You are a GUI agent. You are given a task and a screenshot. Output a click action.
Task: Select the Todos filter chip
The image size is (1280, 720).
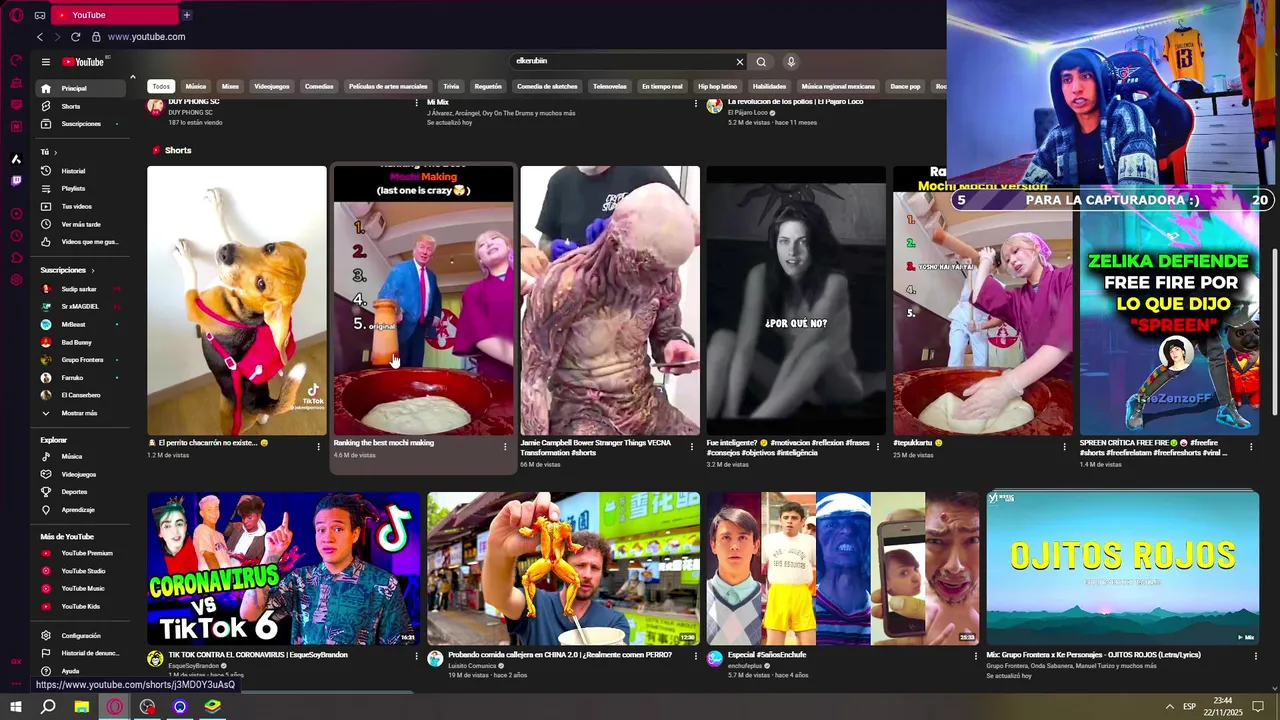coord(161,87)
